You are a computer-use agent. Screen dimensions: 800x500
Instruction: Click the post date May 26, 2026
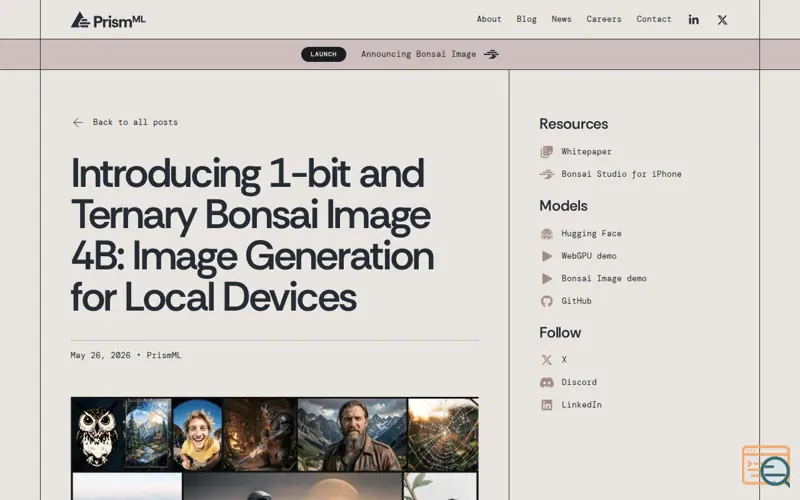(101, 355)
